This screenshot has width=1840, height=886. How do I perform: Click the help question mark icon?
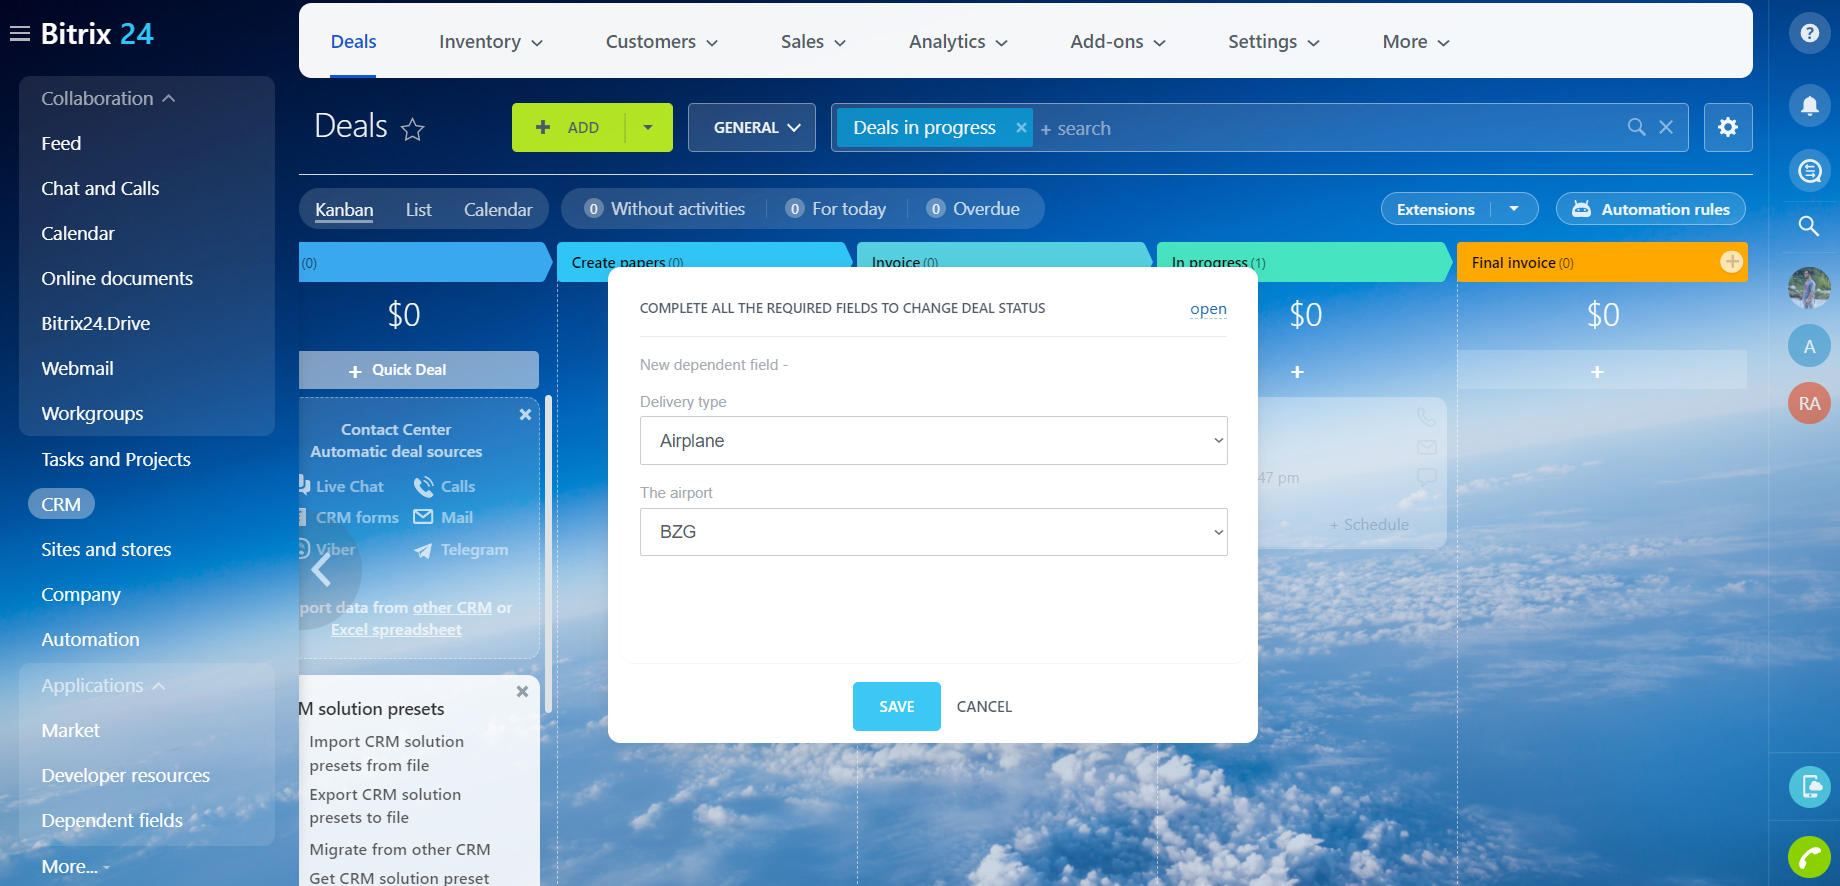pos(1809,33)
